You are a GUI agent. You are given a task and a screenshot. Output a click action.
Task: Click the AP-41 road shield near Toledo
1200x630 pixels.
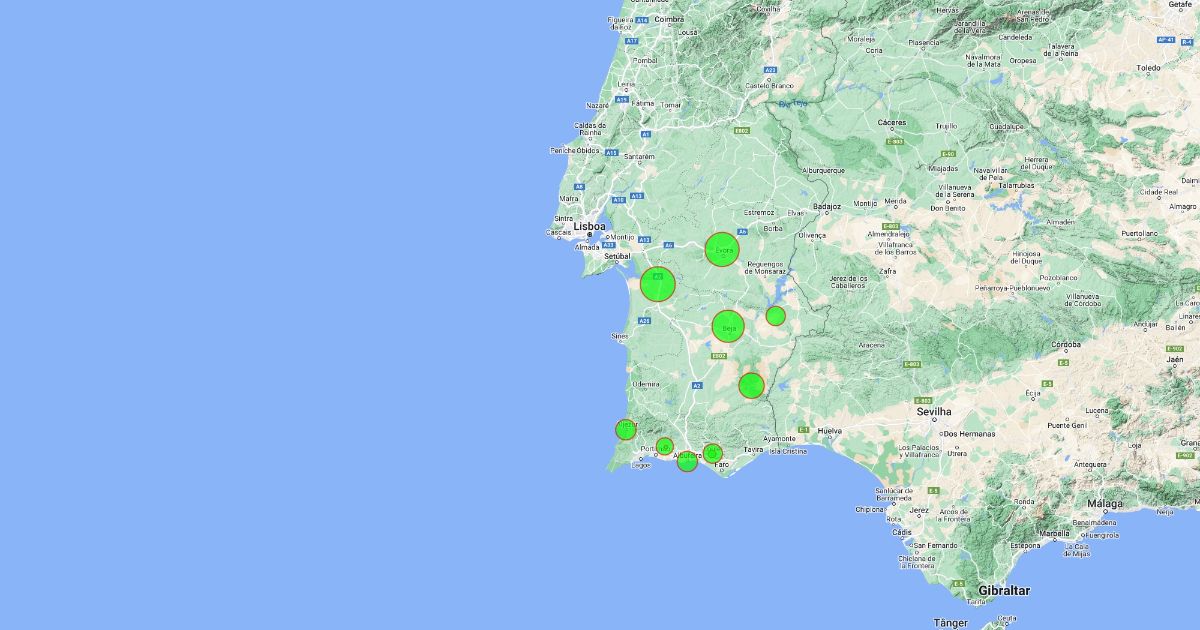point(1165,40)
